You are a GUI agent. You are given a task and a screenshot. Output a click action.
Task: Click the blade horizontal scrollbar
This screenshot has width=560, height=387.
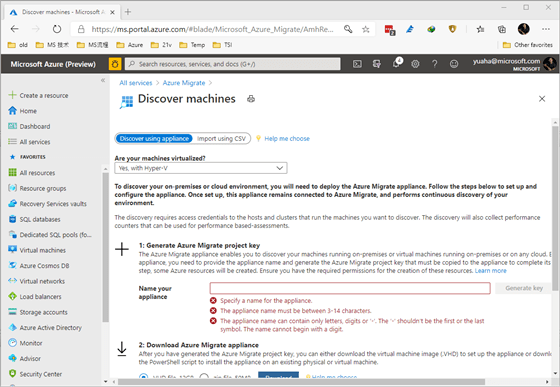(x=302, y=382)
